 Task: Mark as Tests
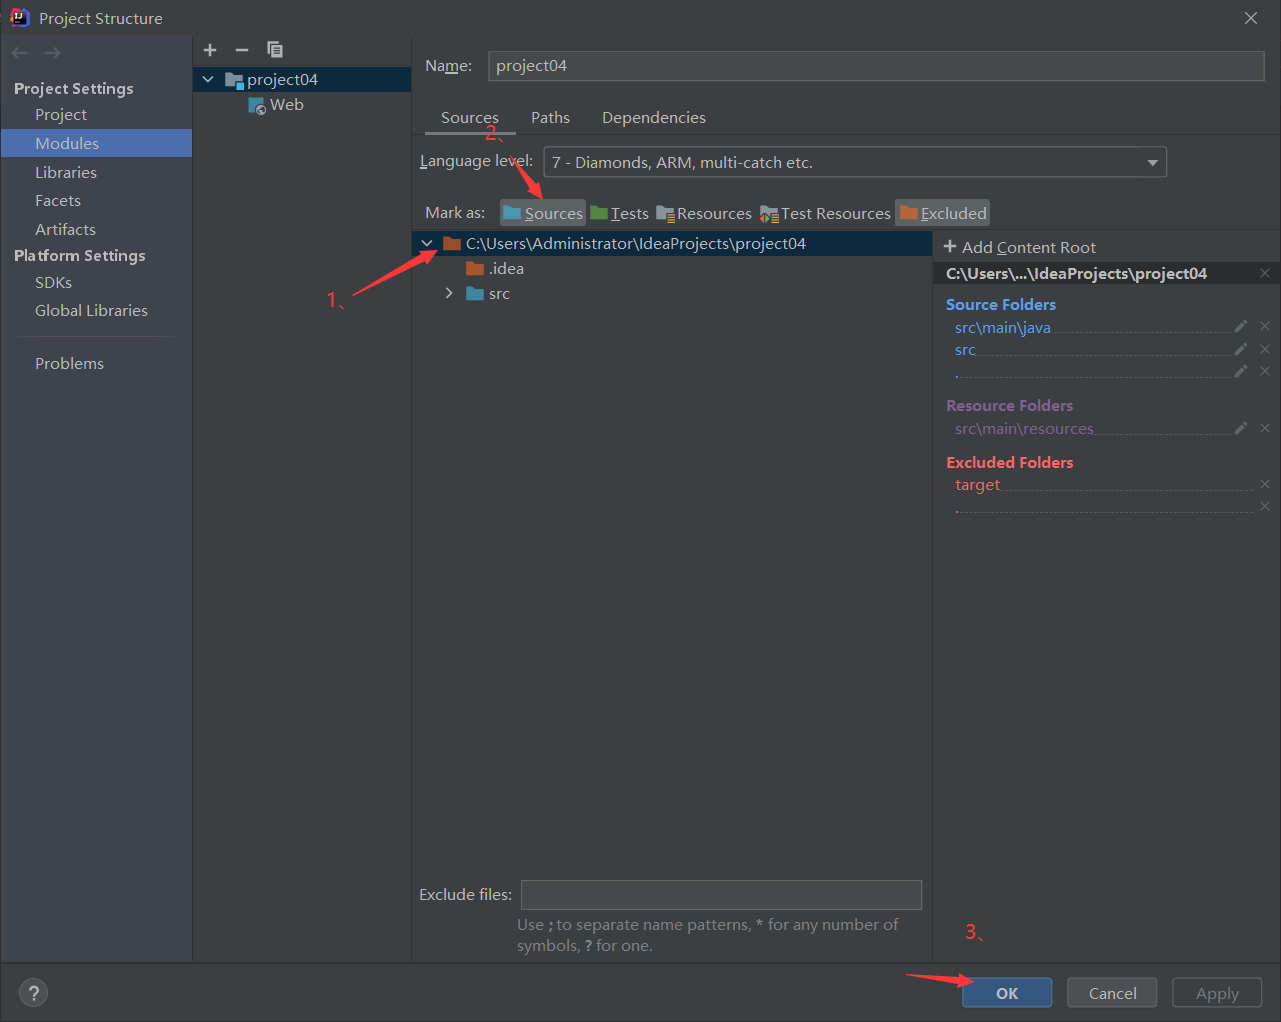(x=619, y=213)
